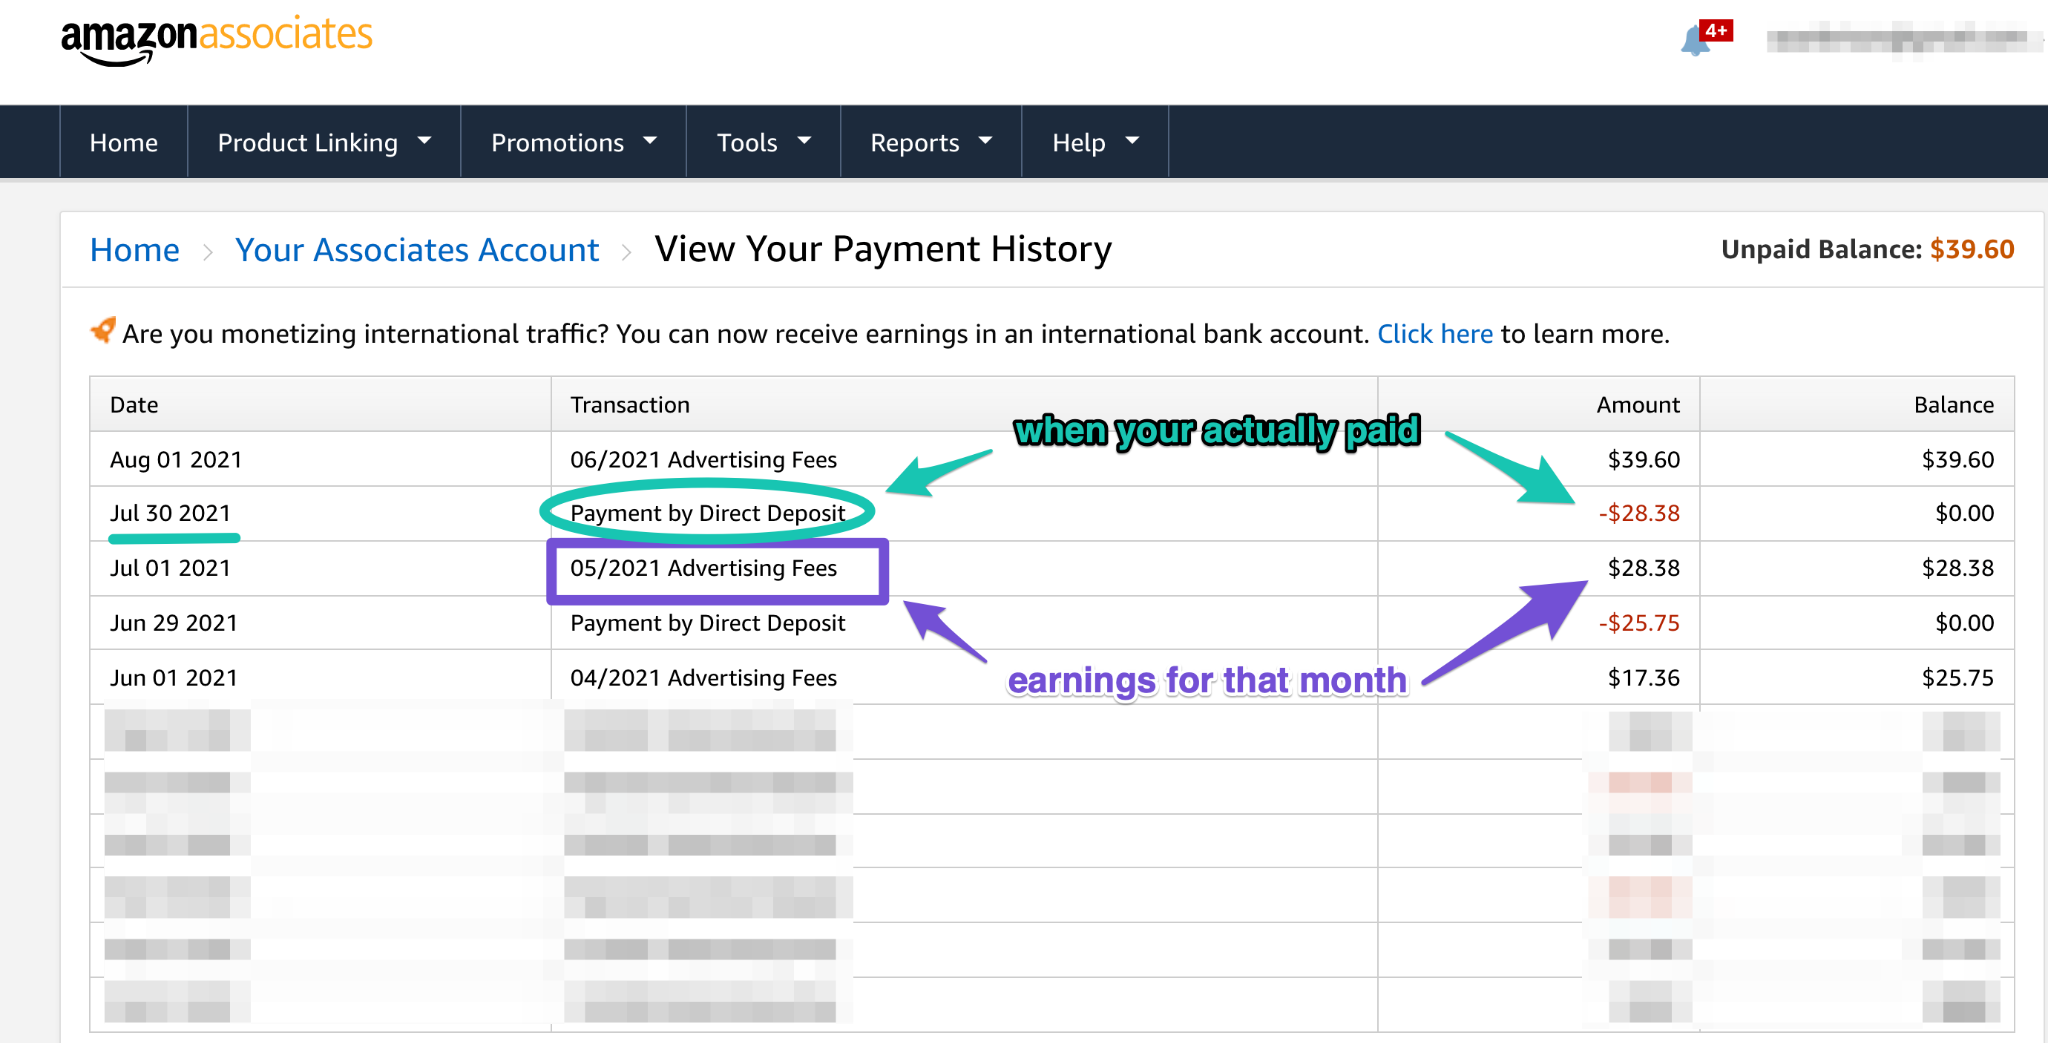Click the rocket announcement icon
Image resolution: width=2048 pixels, height=1043 pixels.
pos(103,329)
